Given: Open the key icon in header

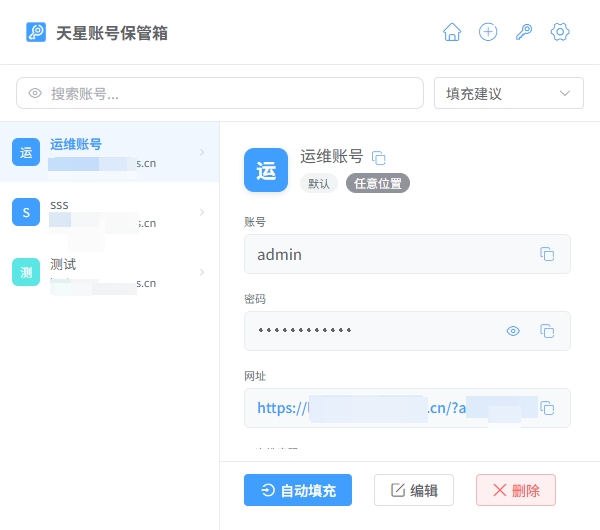Looking at the screenshot, I should point(524,32).
